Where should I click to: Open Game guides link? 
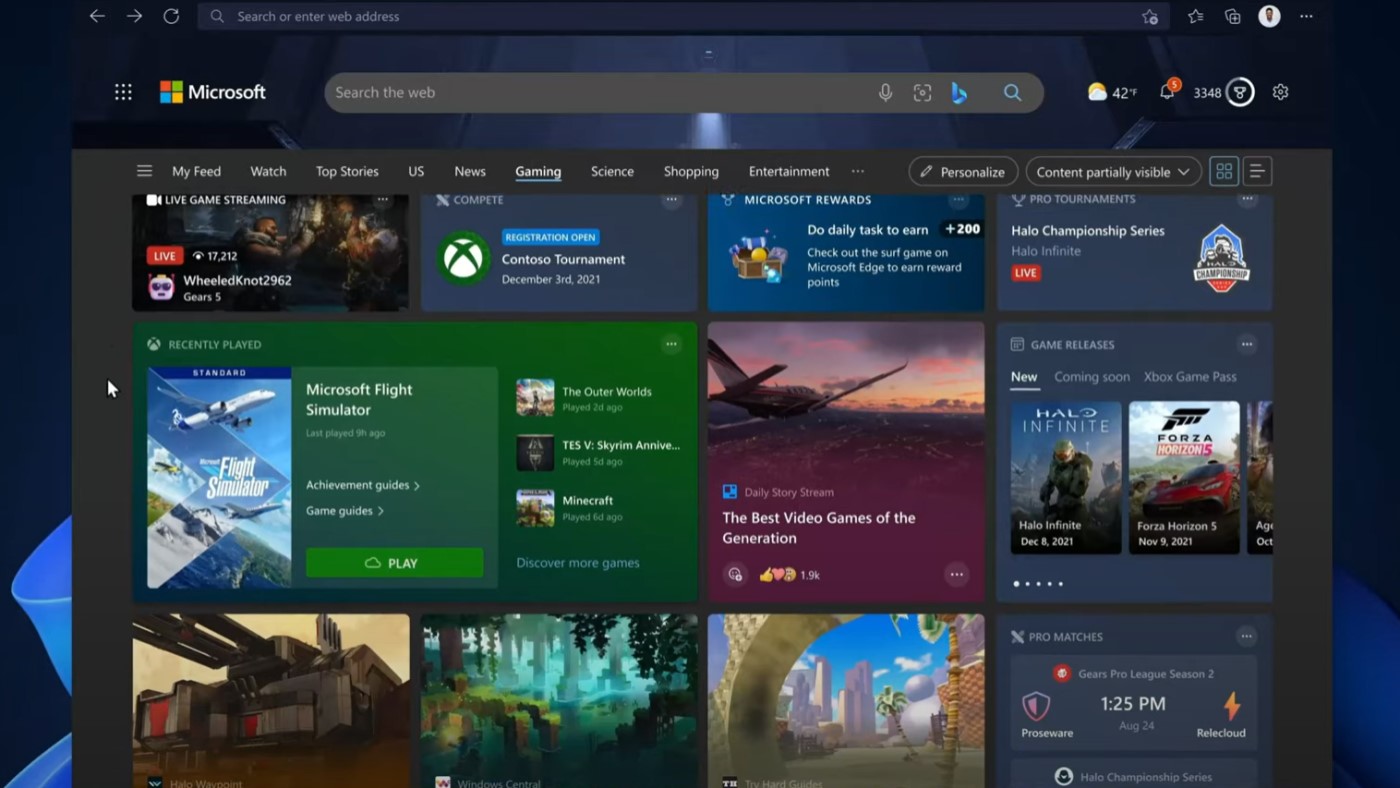pos(345,511)
